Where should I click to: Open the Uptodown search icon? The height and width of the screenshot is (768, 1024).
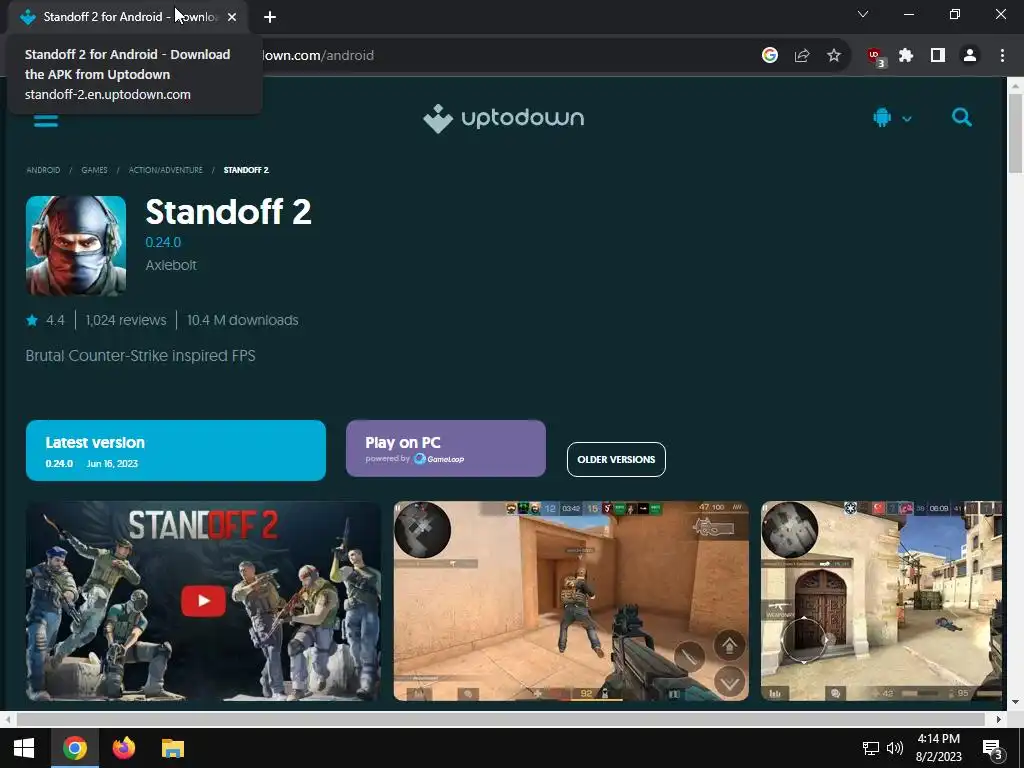(961, 118)
